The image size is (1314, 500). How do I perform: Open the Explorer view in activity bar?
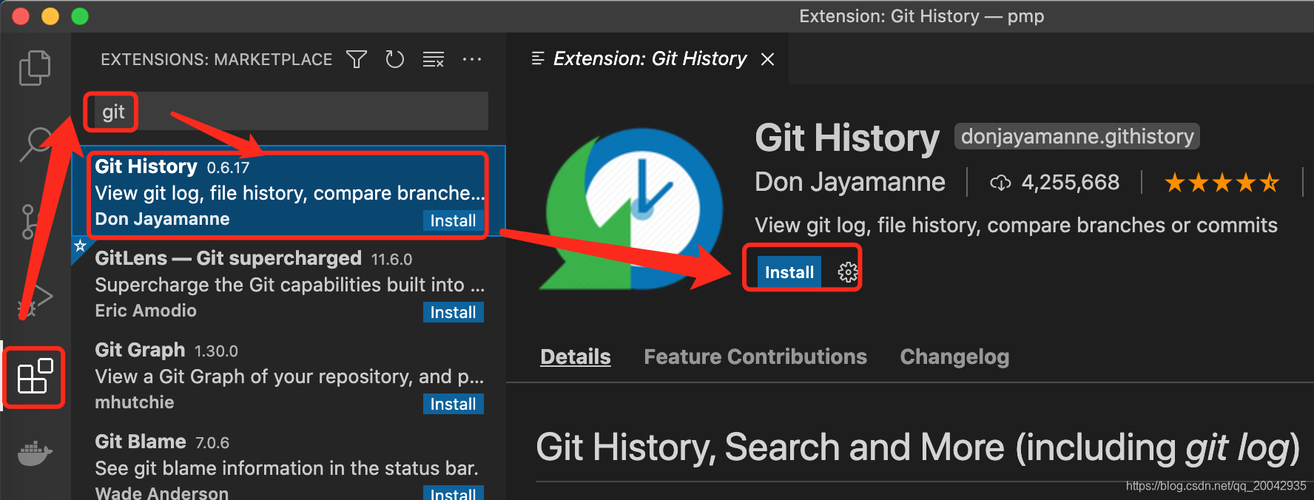36,67
